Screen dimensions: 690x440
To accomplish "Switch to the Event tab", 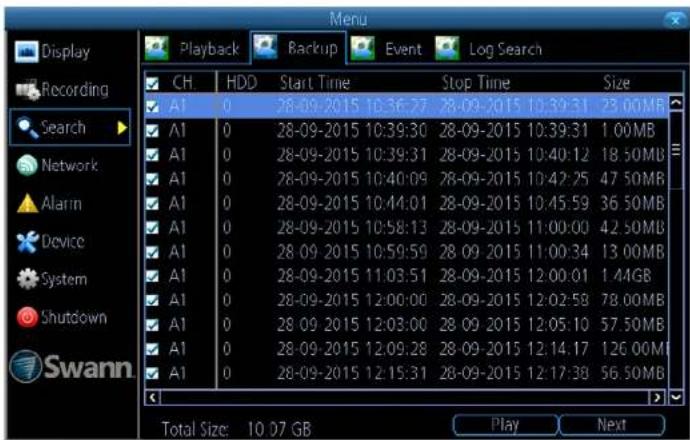I will pyautogui.click(x=387, y=48).
